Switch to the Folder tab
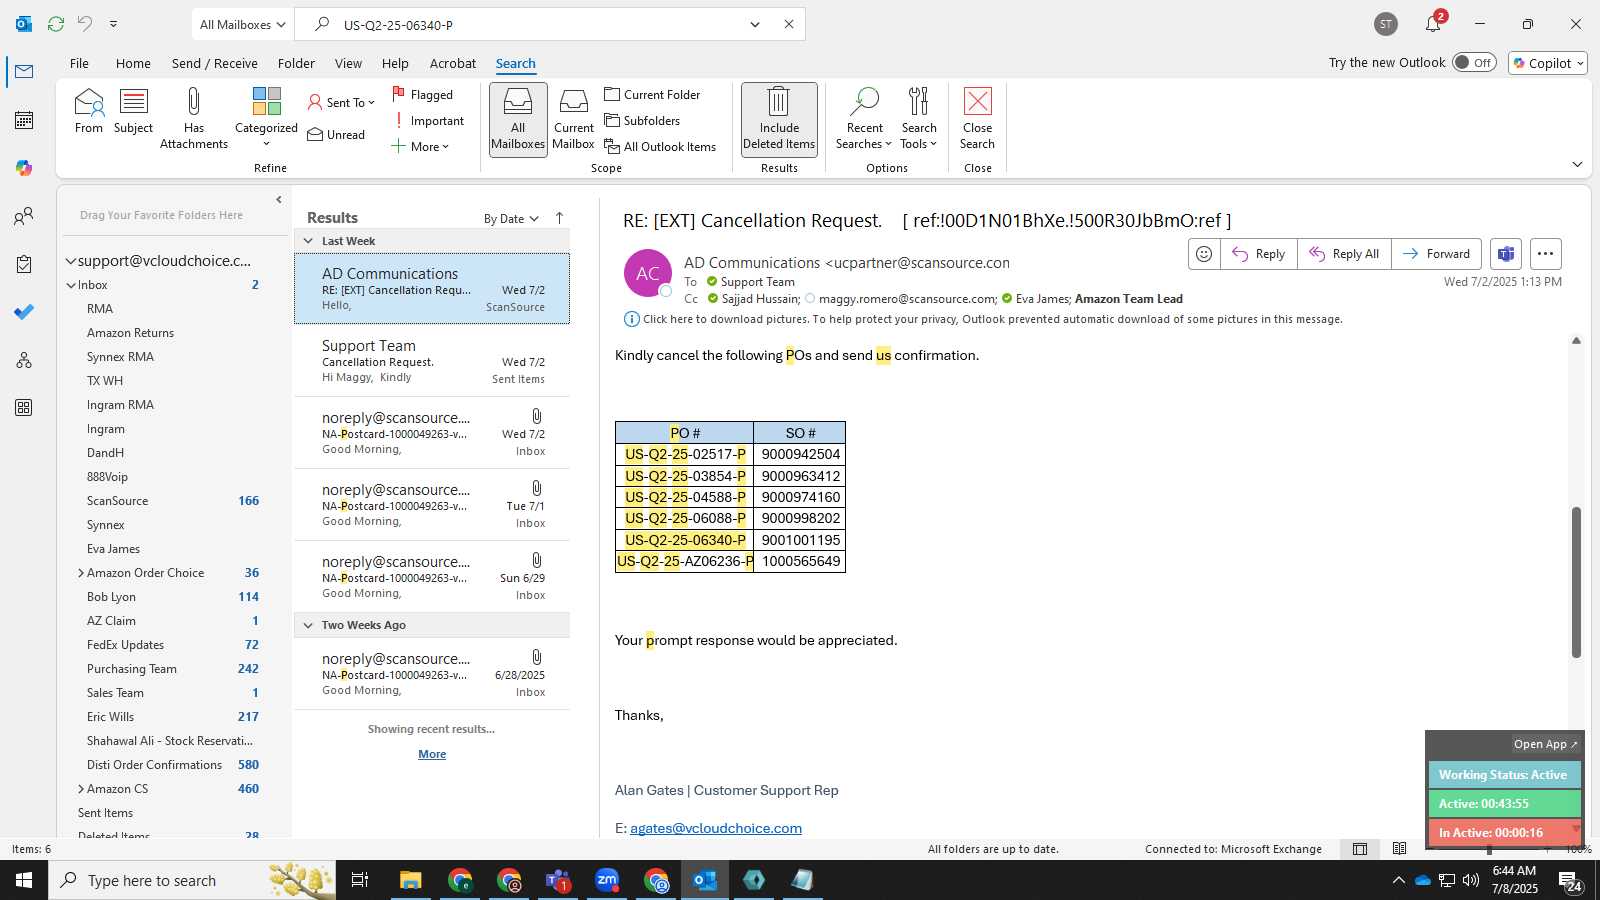Screen dimensions: 1600x900 296,63
